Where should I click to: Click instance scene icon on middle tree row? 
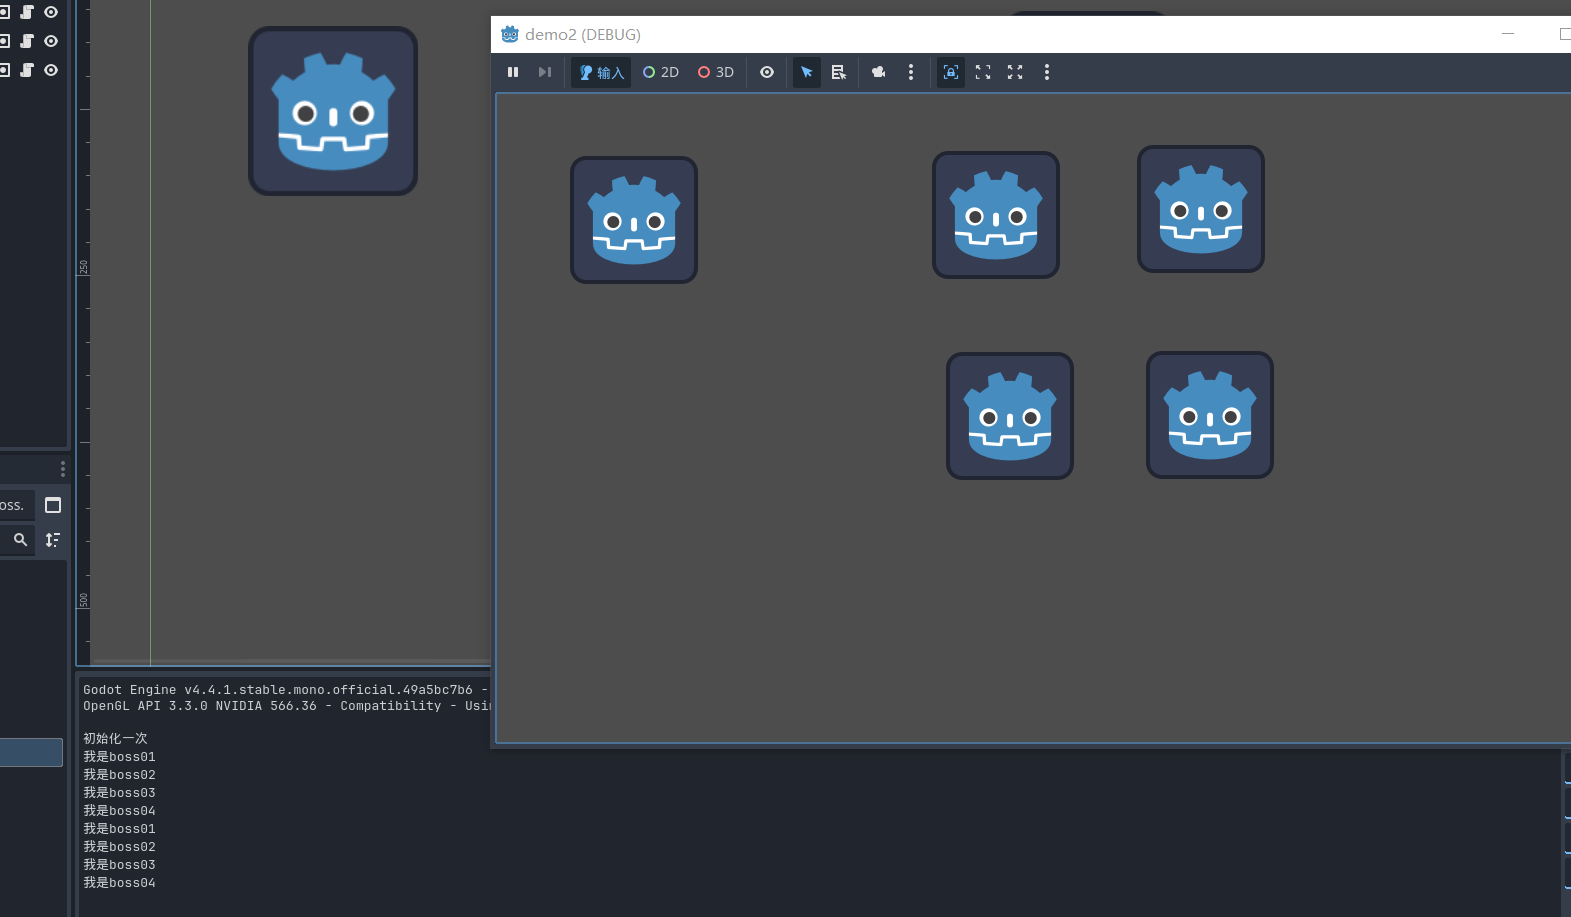4,41
